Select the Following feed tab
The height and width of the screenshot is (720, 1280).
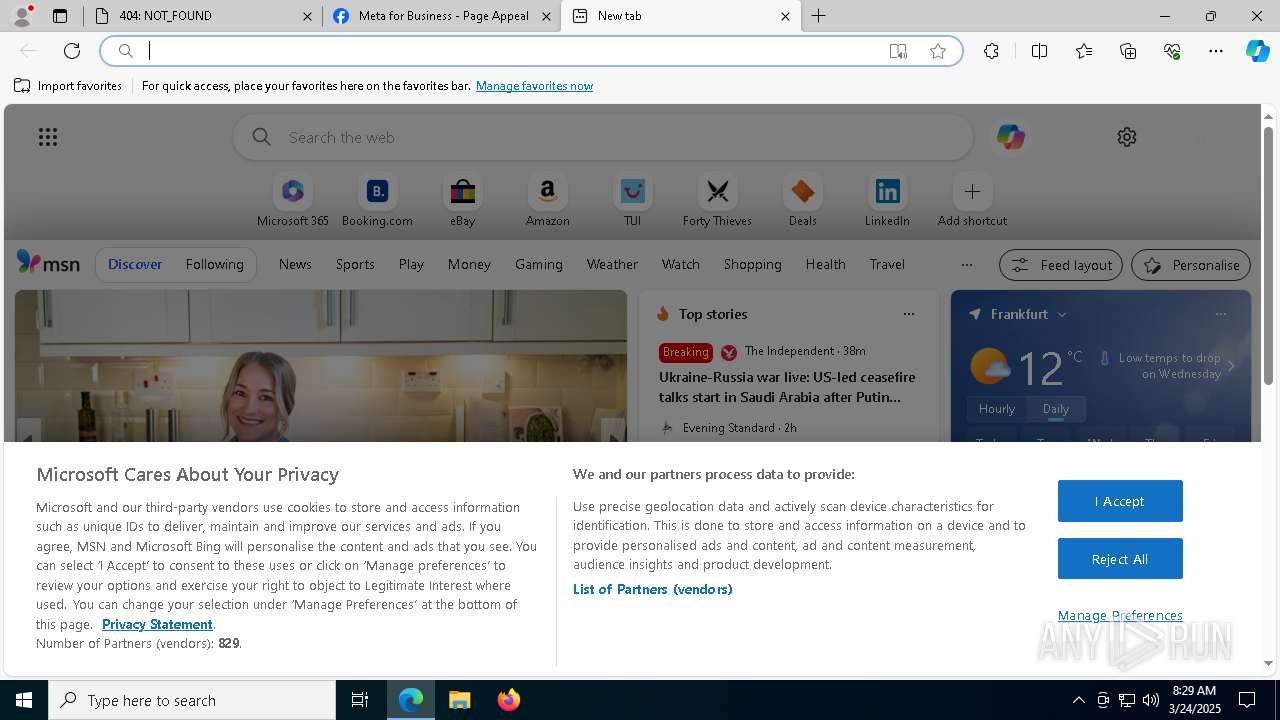214,264
